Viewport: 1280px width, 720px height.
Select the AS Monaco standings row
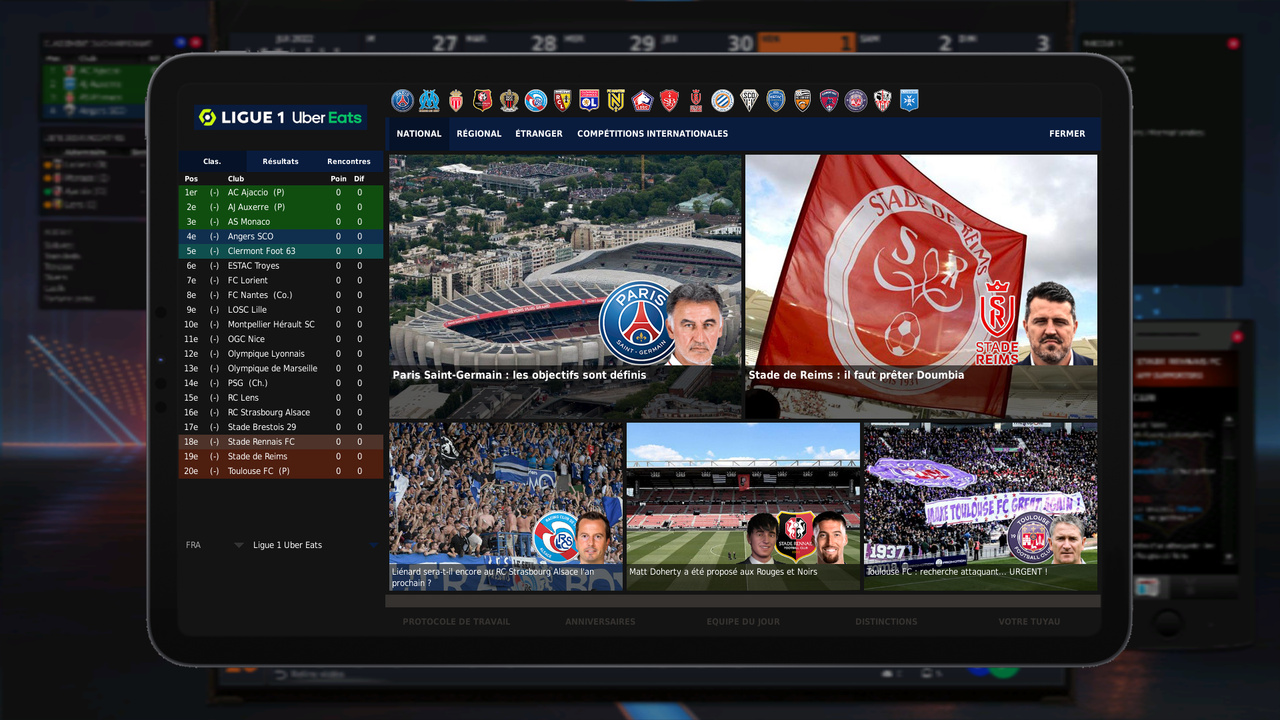281,222
